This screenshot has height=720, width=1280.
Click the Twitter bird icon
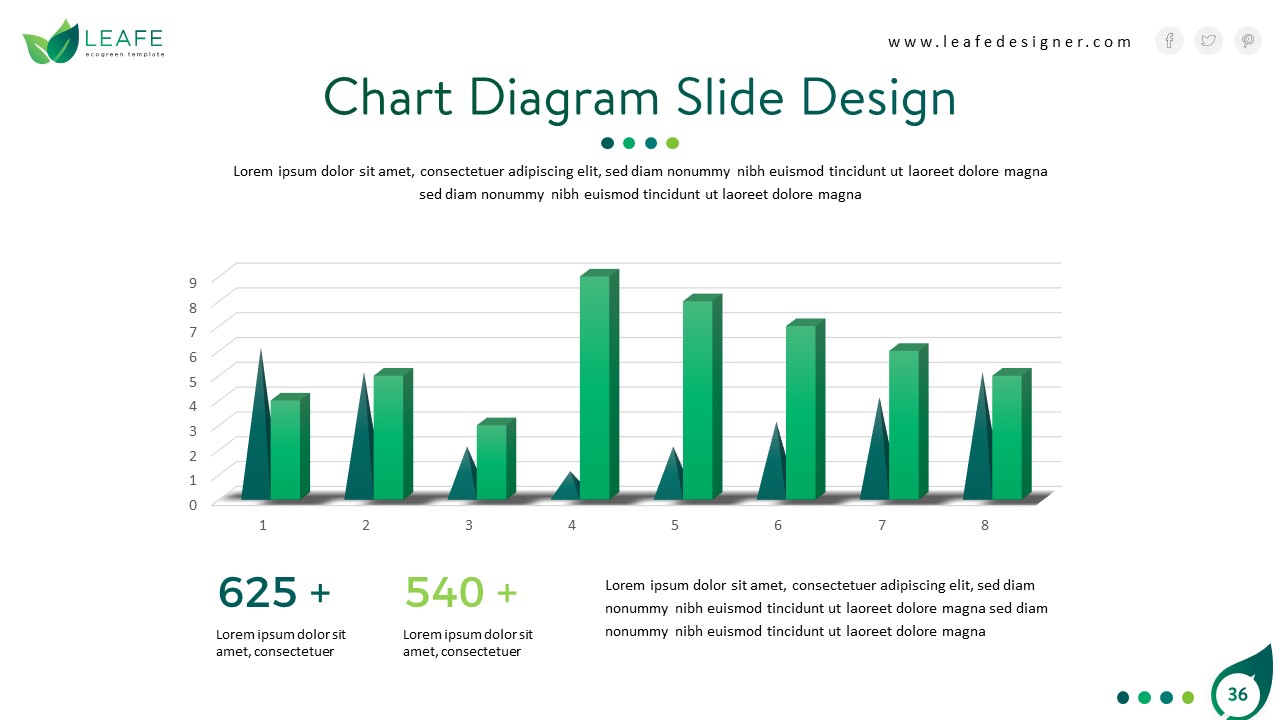click(1208, 41)
